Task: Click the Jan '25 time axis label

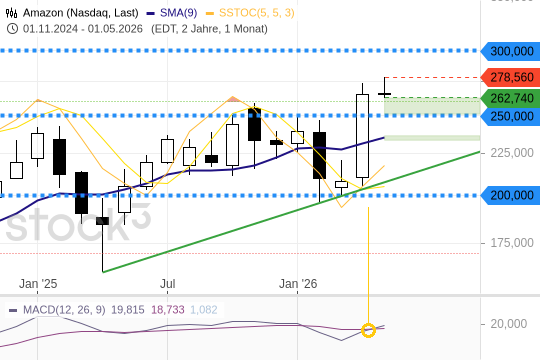Action: pyautogui.click(x=38, y=284)
